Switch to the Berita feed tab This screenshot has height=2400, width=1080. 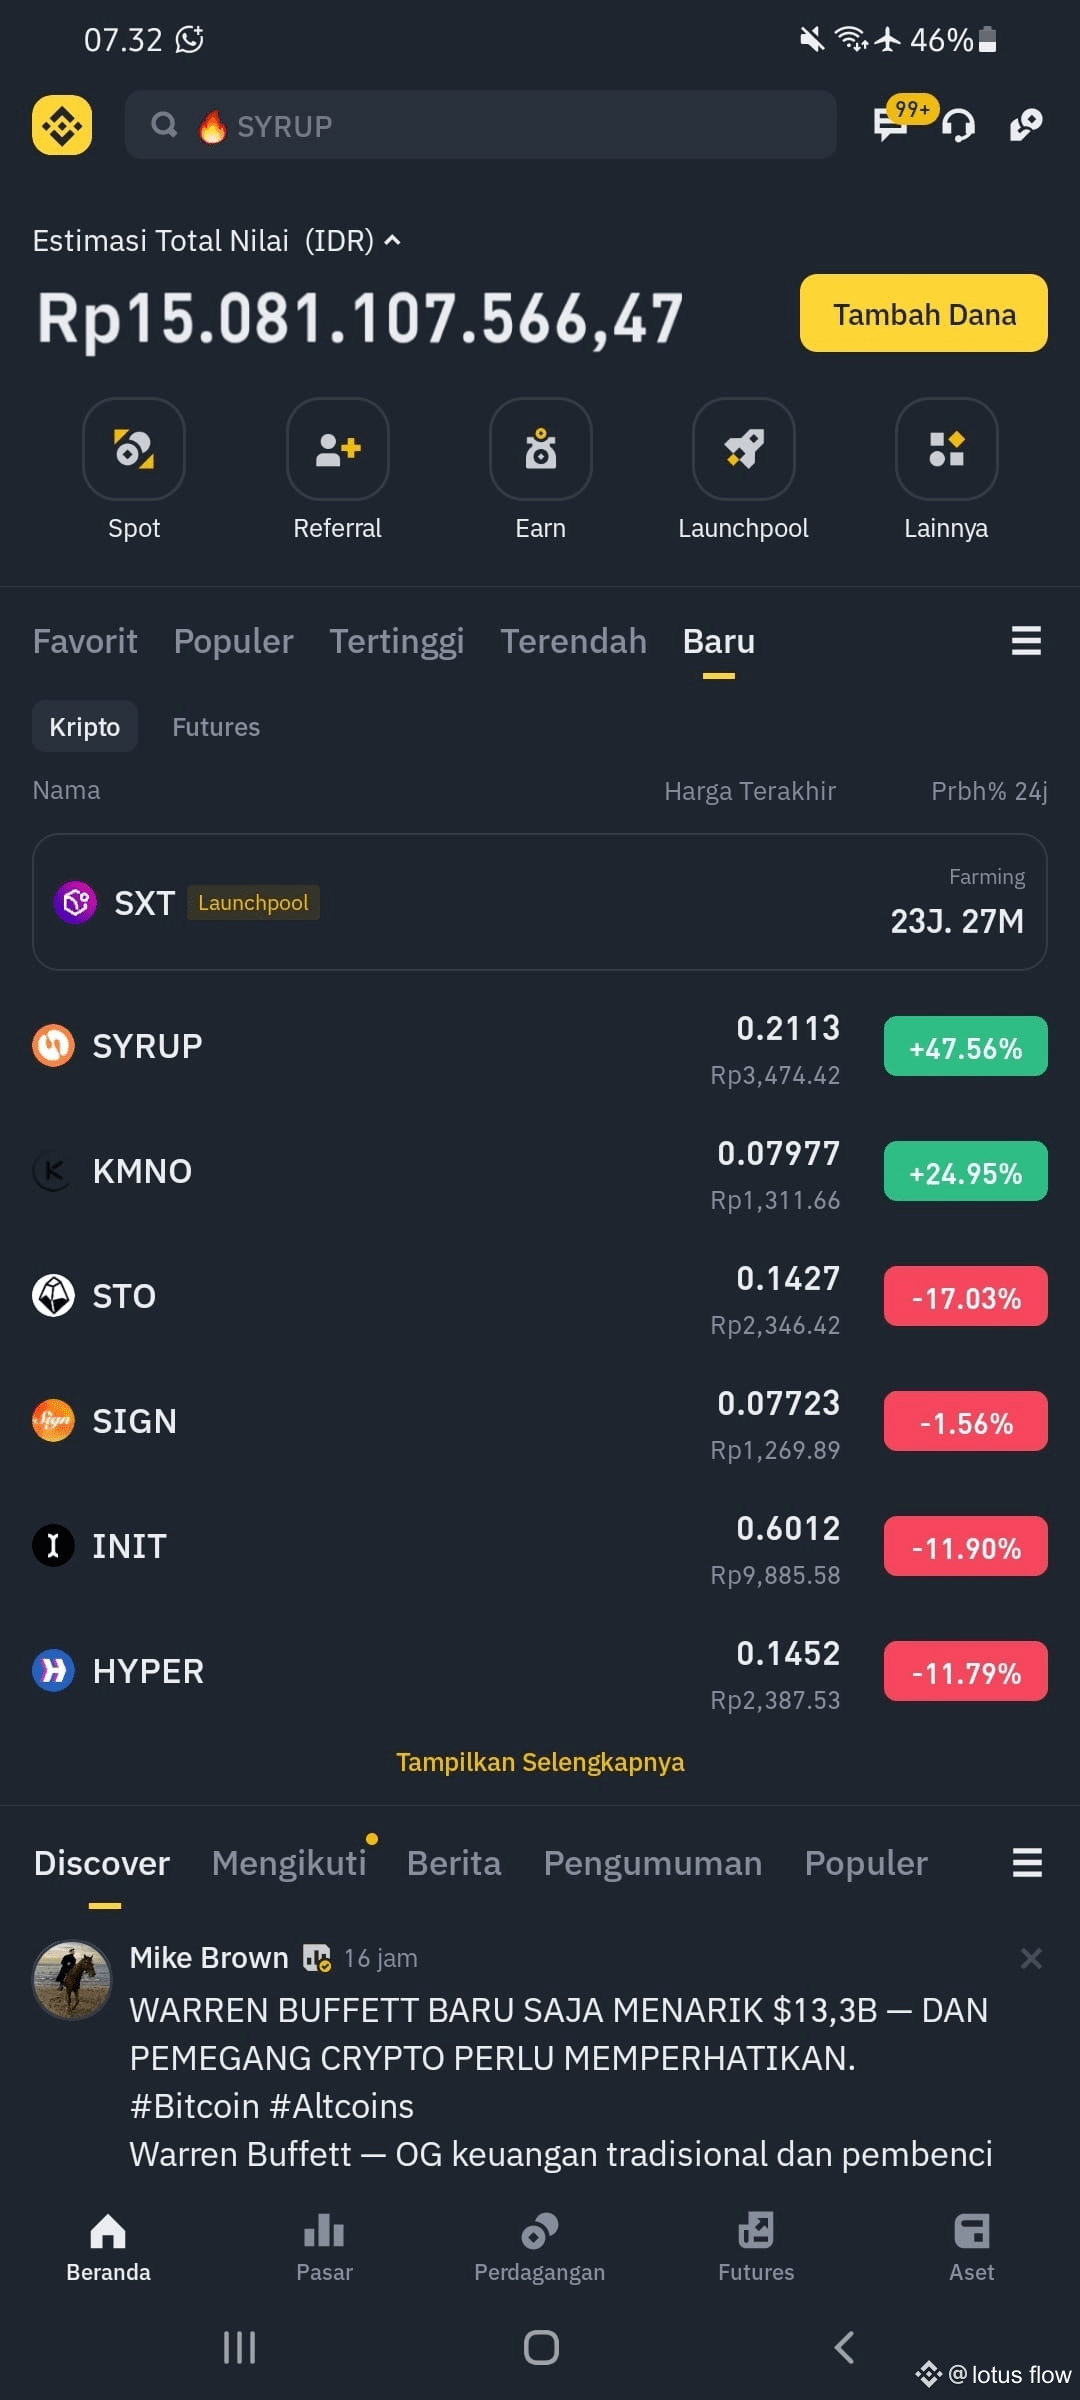click(454, 1863)
